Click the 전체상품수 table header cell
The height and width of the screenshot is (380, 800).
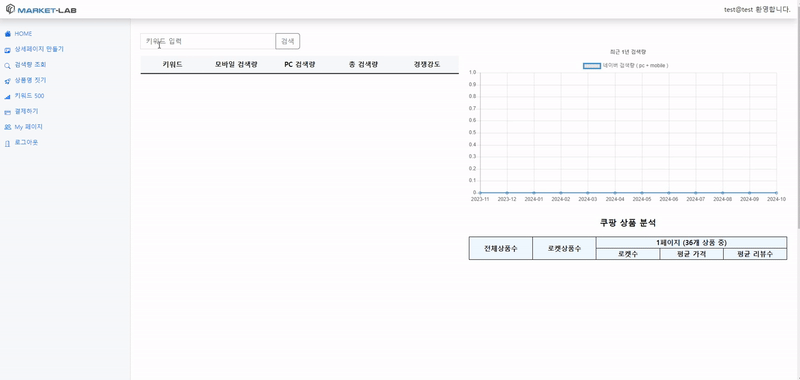coord(501,248)
